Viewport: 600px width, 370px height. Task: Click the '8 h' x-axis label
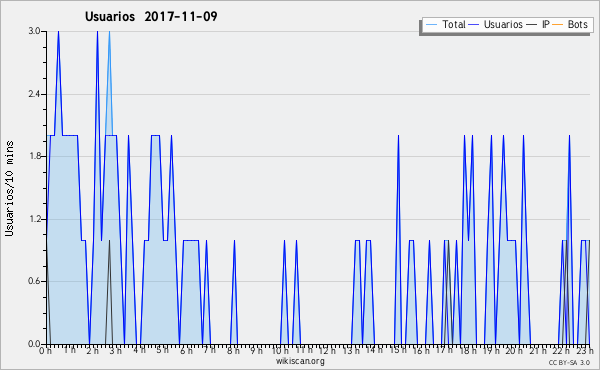233,350
